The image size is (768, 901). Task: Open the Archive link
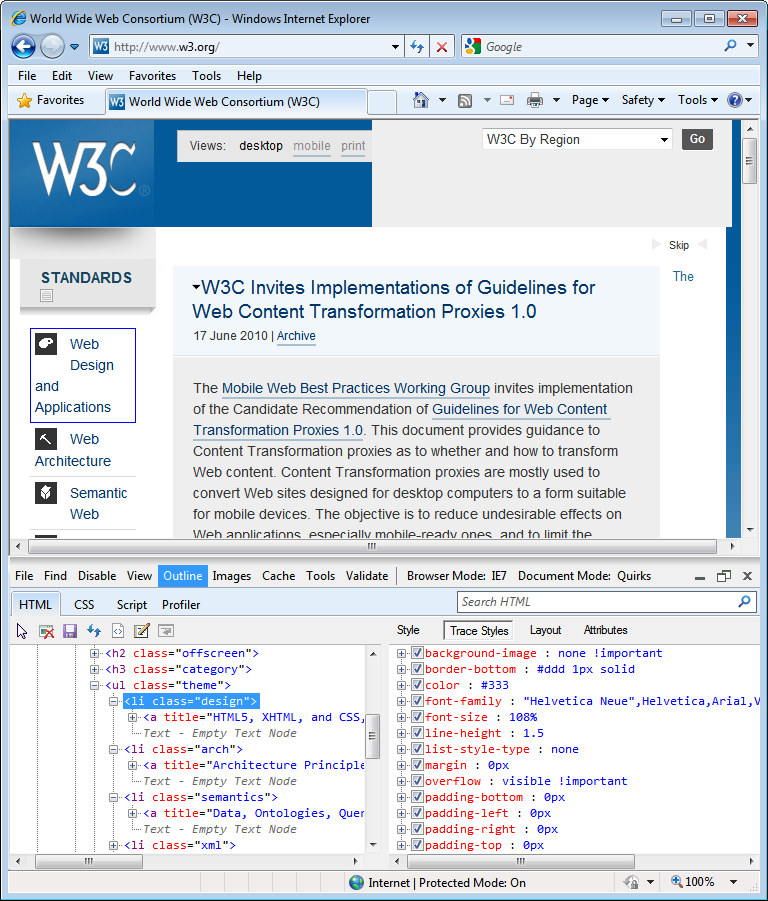coord(296,336)
